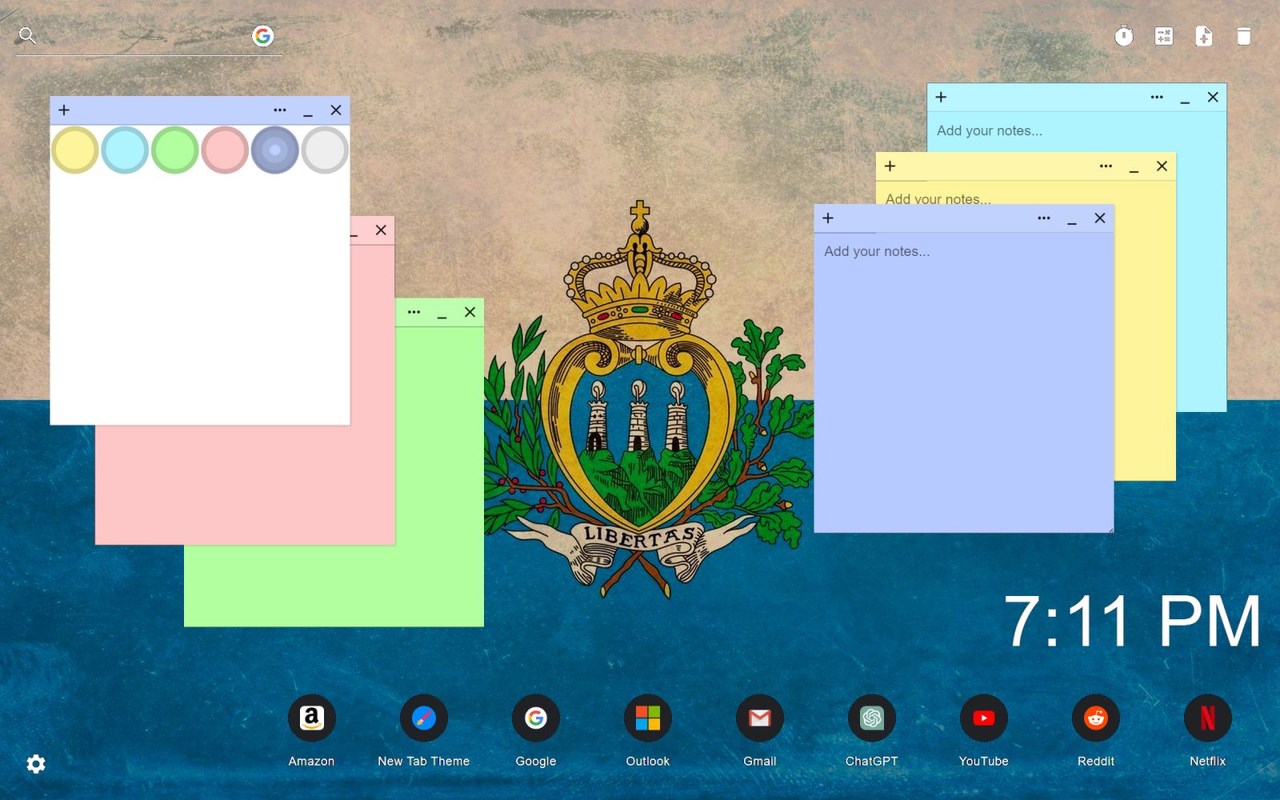Open the three-dots menu on green note
The width and height of the screenshot is (1280, 800).
point(414,312)
